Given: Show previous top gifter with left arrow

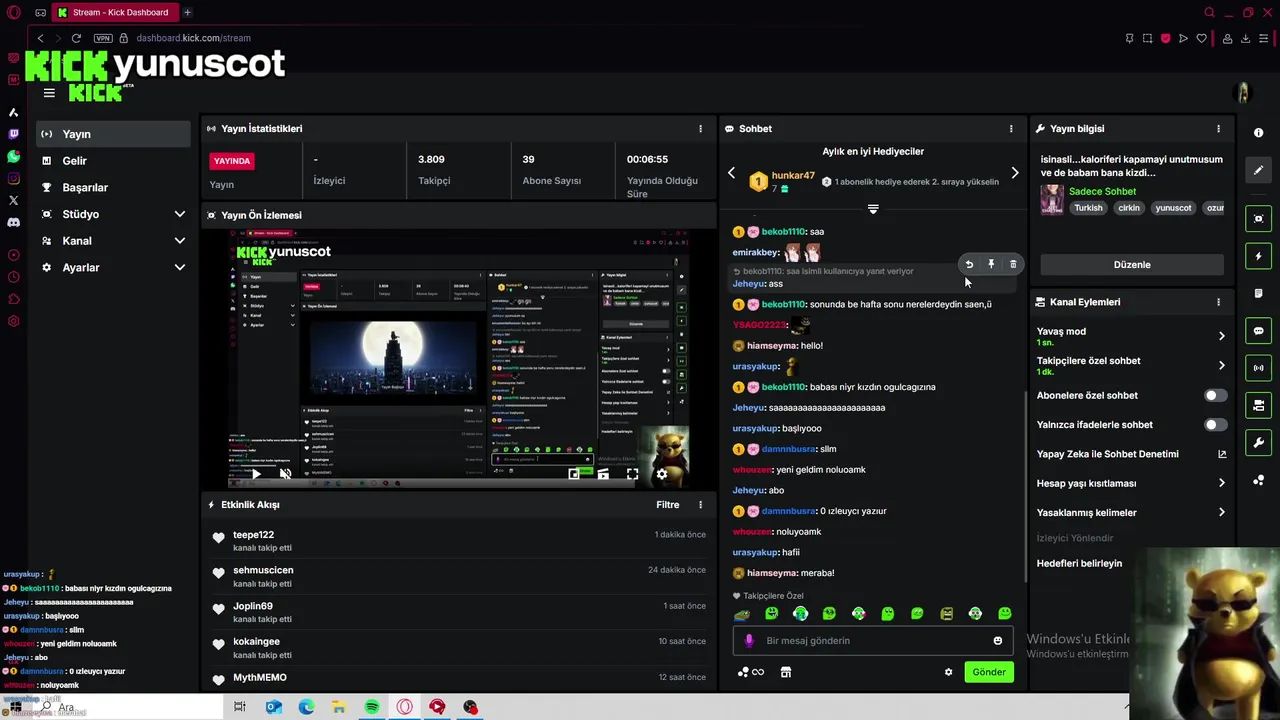Looking at the screenshot, I should pos(731,173).
